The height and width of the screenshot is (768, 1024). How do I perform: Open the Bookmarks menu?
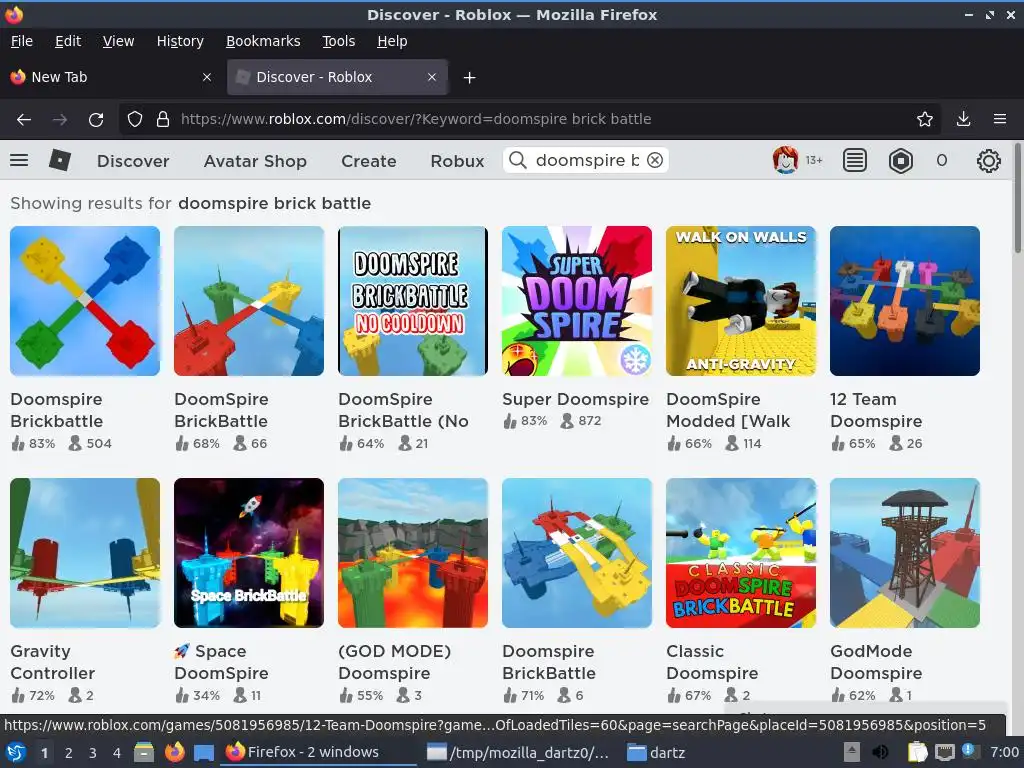(x=263, y=41)
